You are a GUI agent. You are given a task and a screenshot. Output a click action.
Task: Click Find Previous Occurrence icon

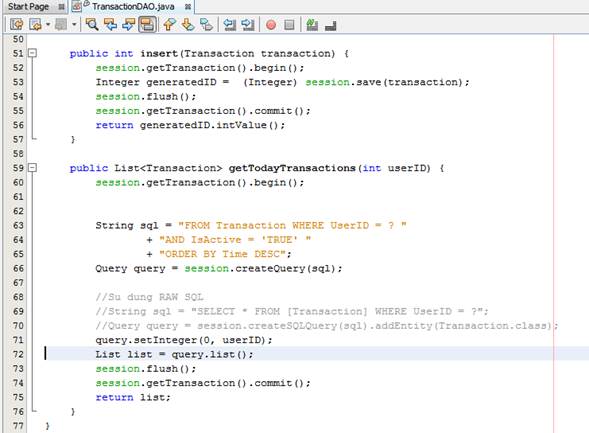(x=110, y=25)
